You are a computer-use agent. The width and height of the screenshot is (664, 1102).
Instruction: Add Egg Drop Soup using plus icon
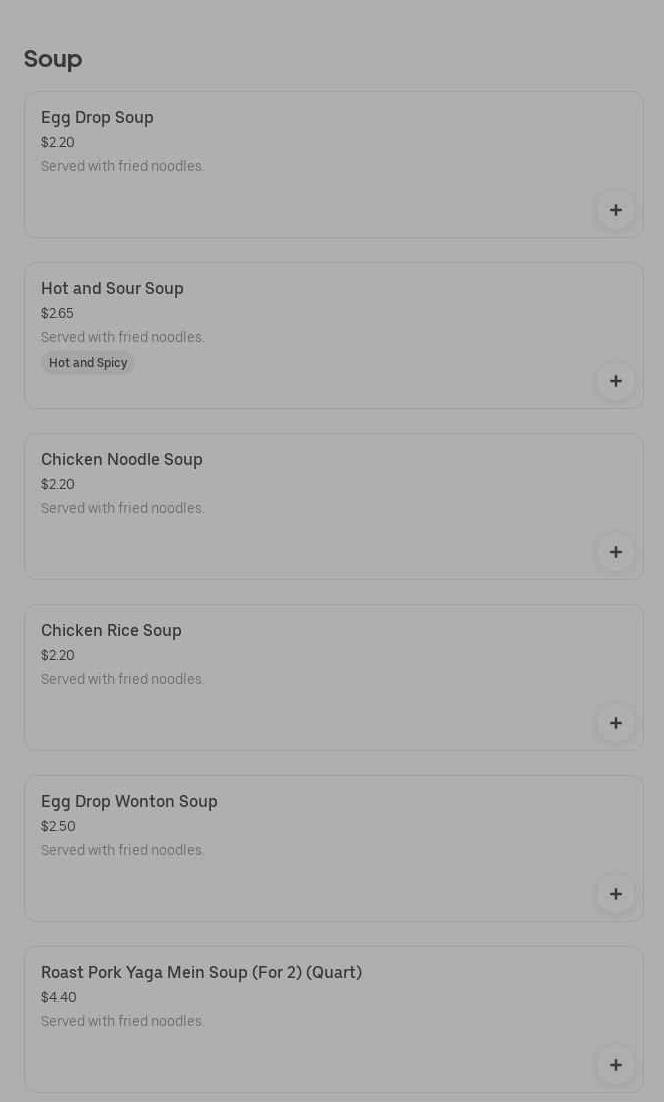click(x=615, y=210)
